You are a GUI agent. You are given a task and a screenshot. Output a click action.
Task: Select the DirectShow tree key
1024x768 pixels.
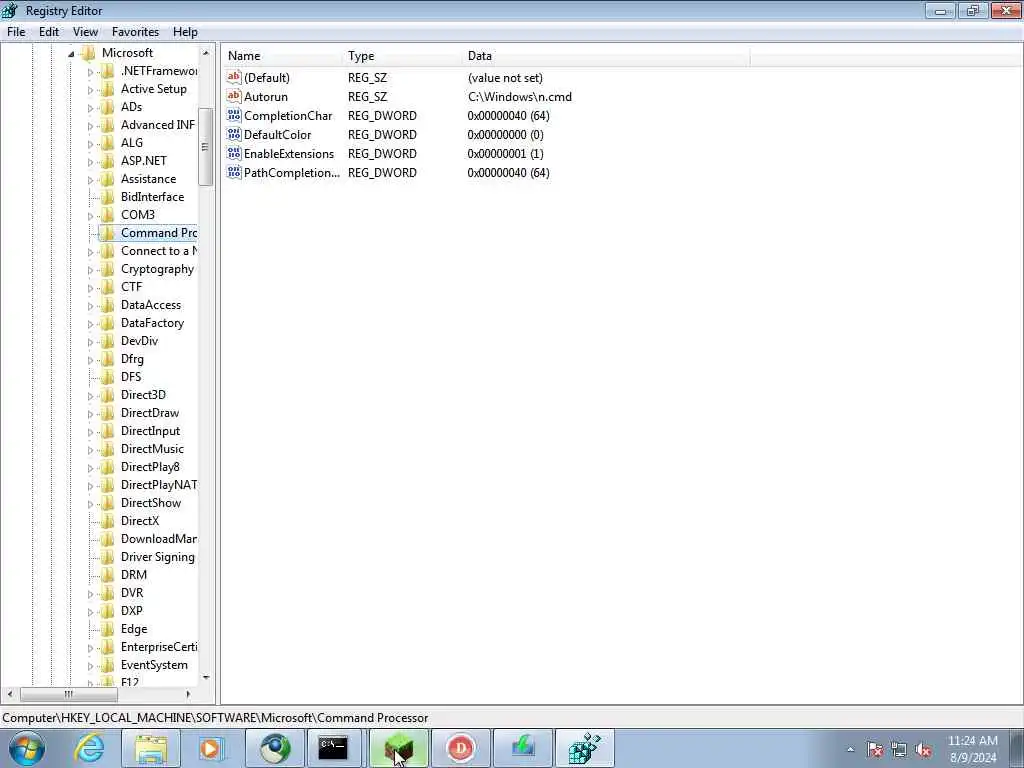(151, 503)
